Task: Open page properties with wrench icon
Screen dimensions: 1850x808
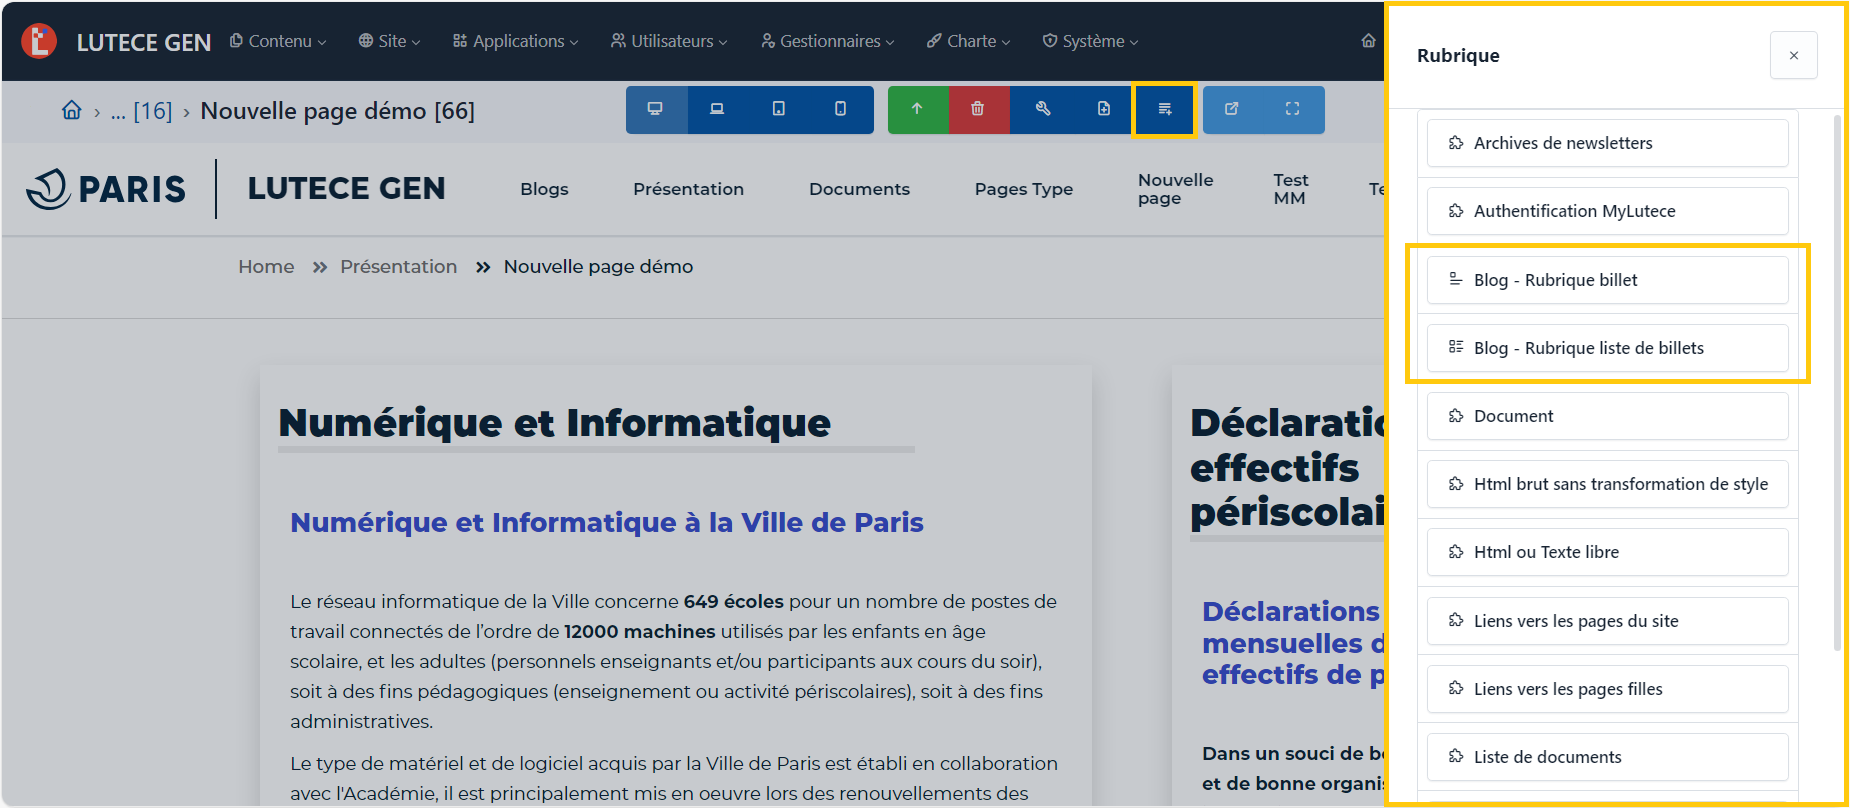Action: [x=1042, y=109]
